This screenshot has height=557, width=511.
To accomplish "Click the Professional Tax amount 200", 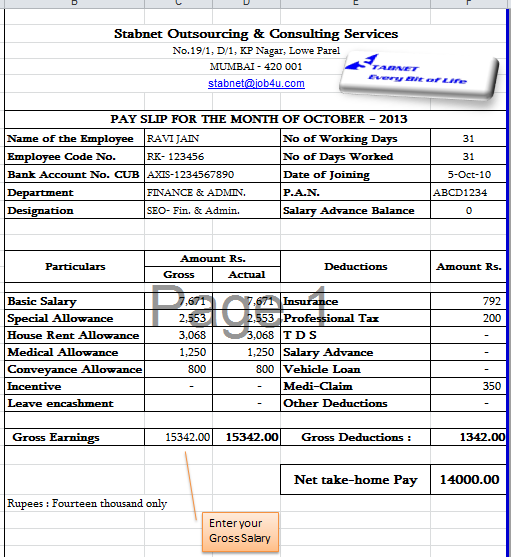I will tap(468, 318).
